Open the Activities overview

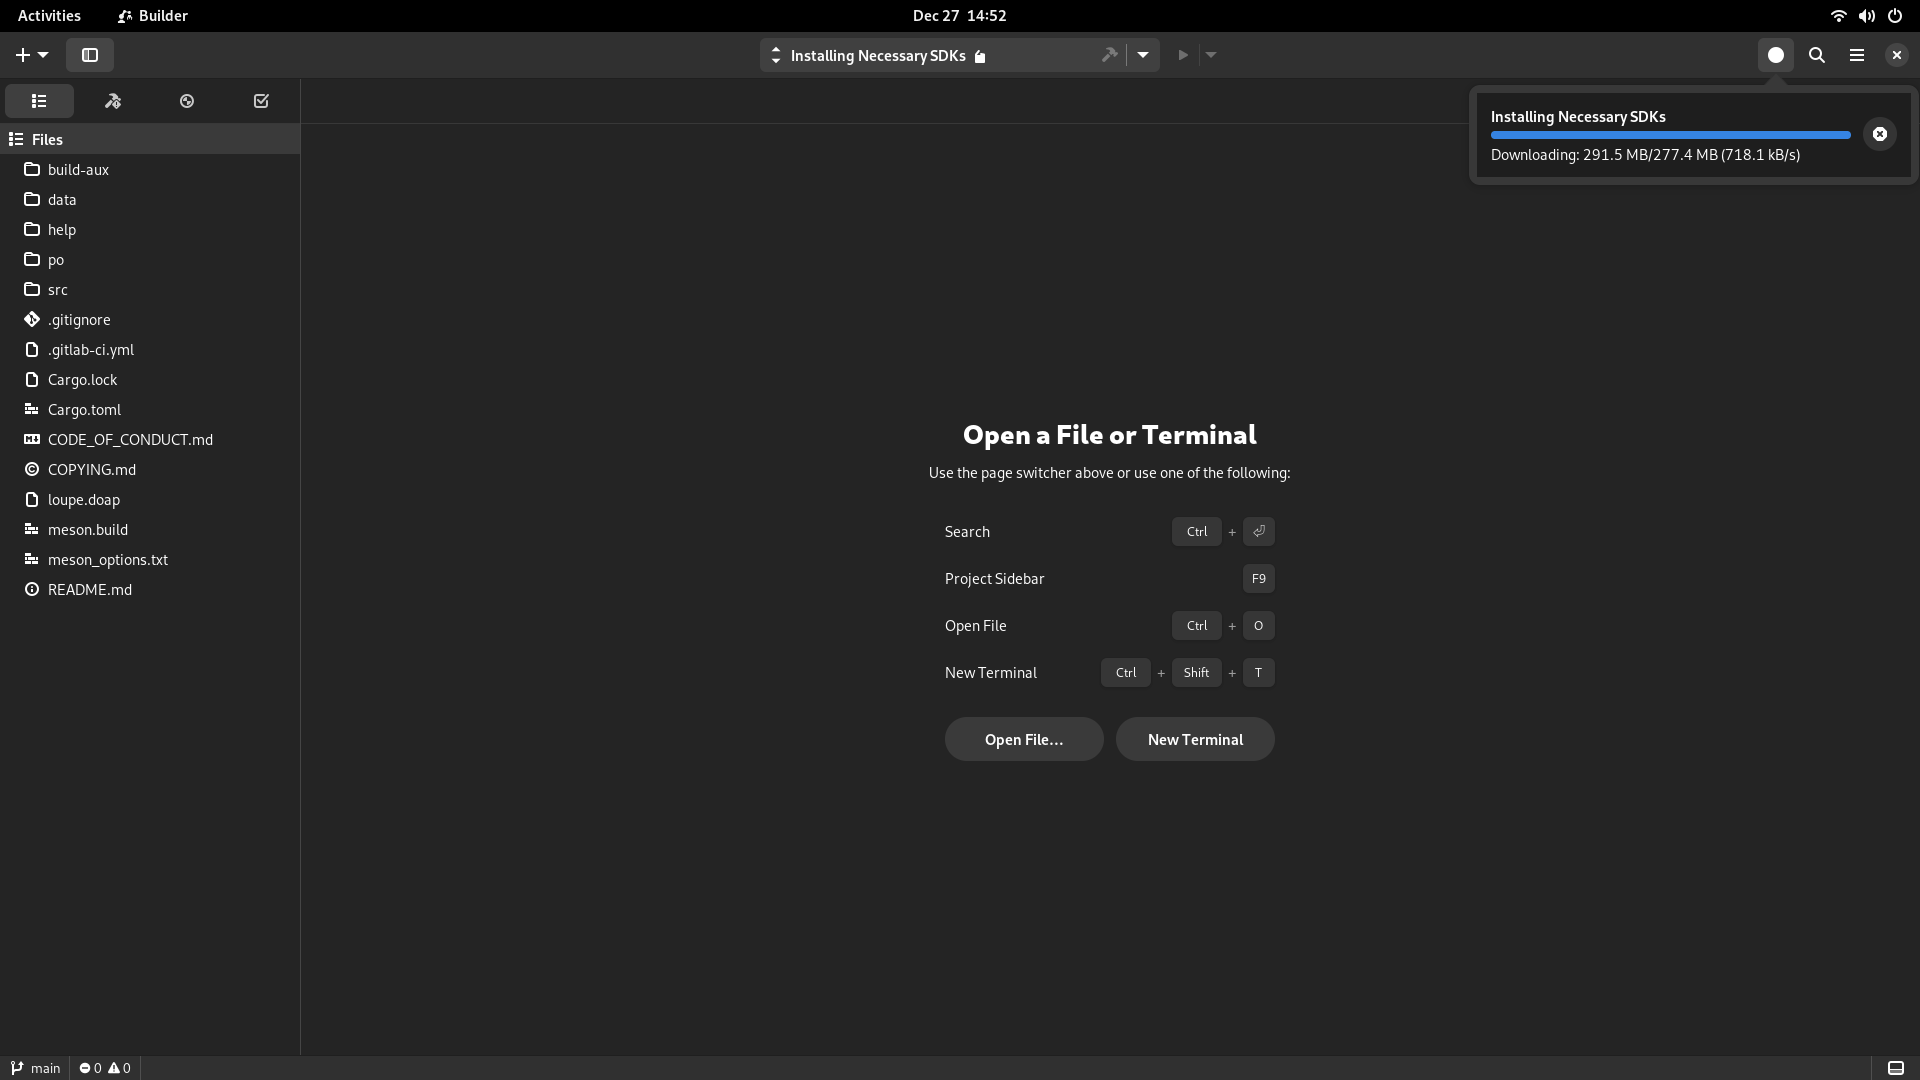pos(49,16)
